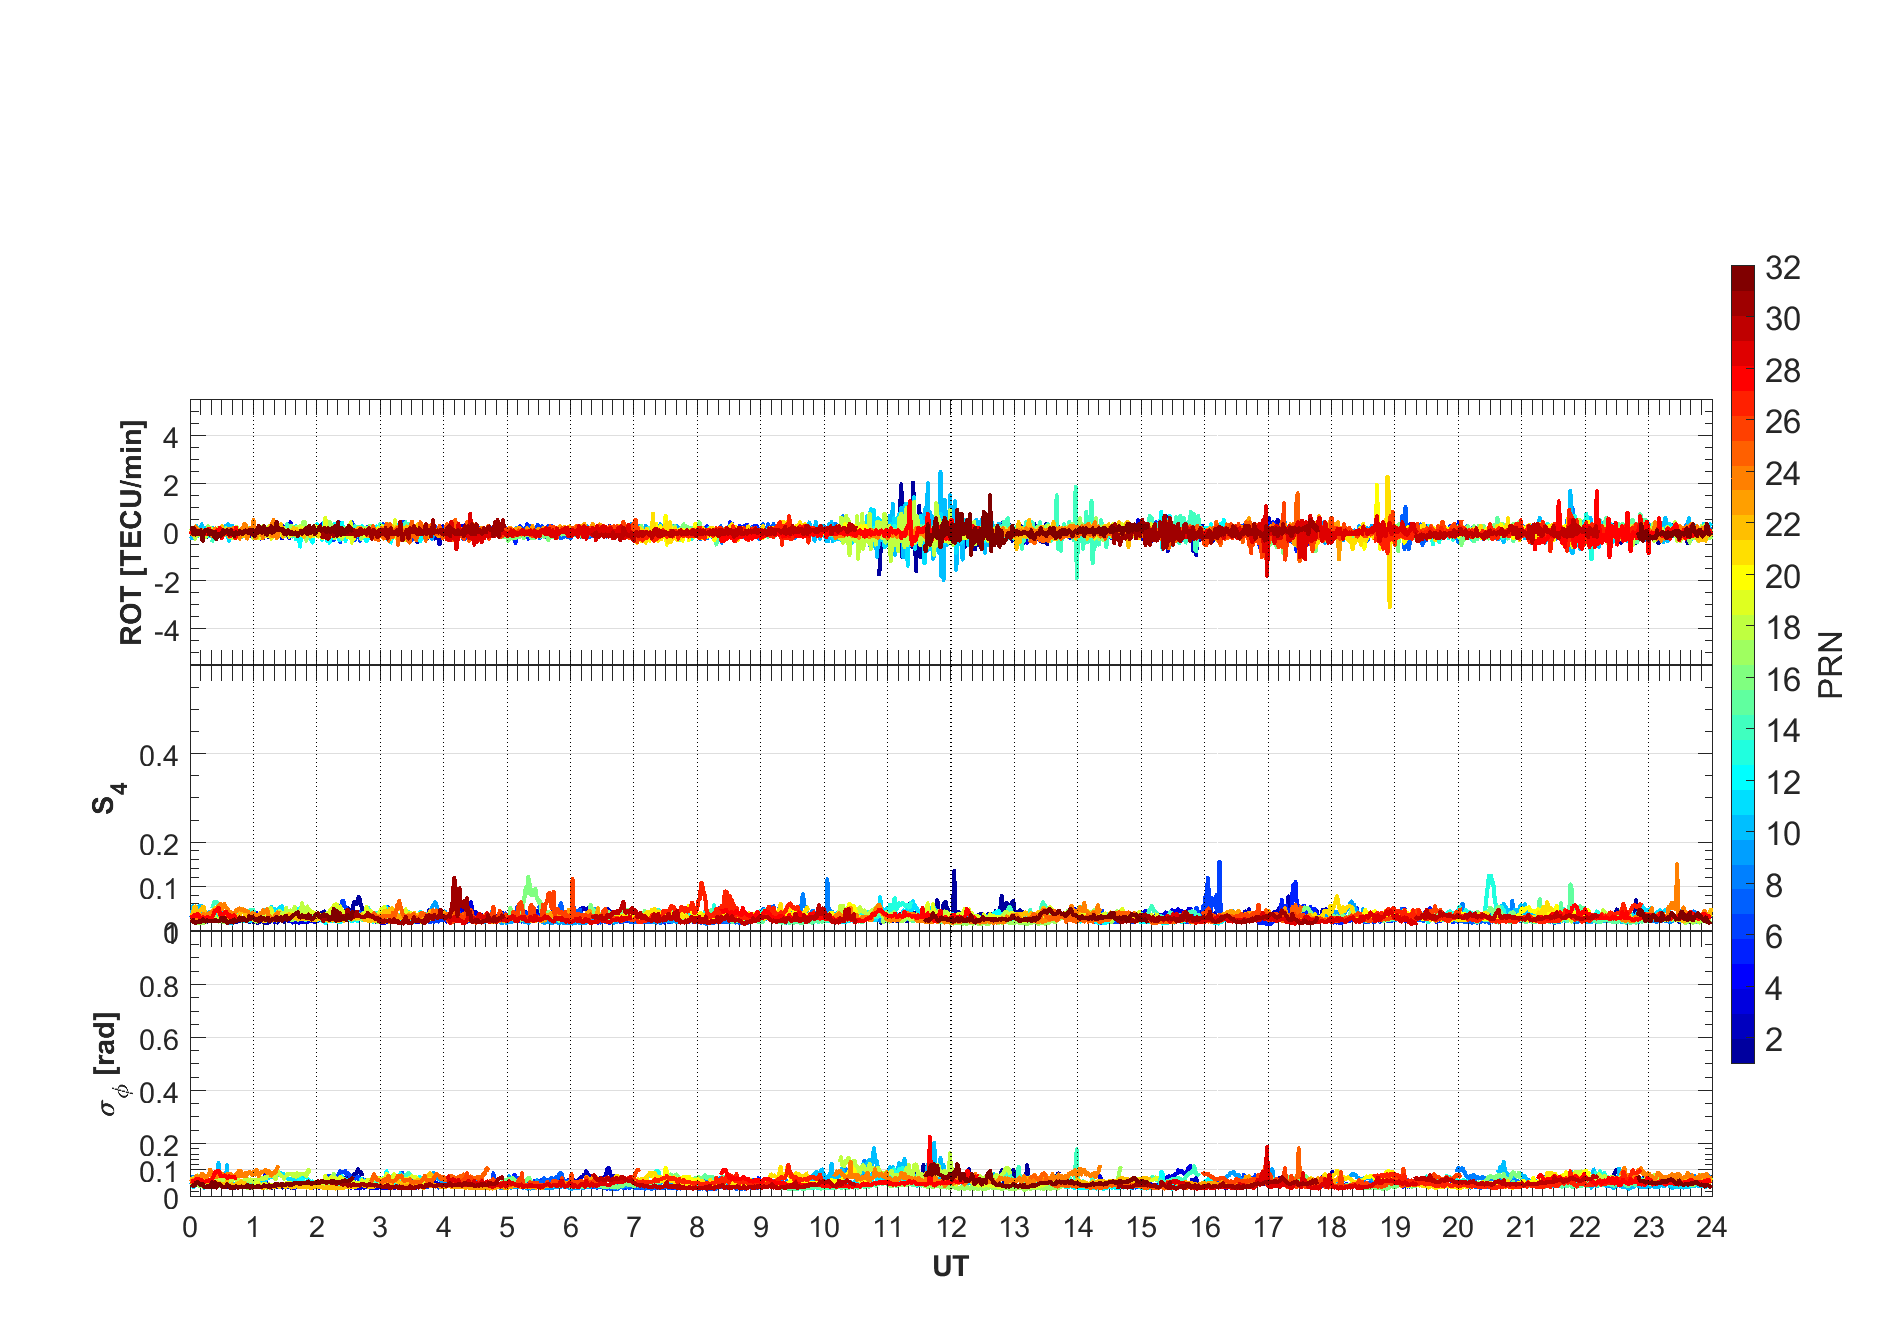Click UT axis tick label "9"
The image size is (1902, 1330).
(x=761, y=1228)
